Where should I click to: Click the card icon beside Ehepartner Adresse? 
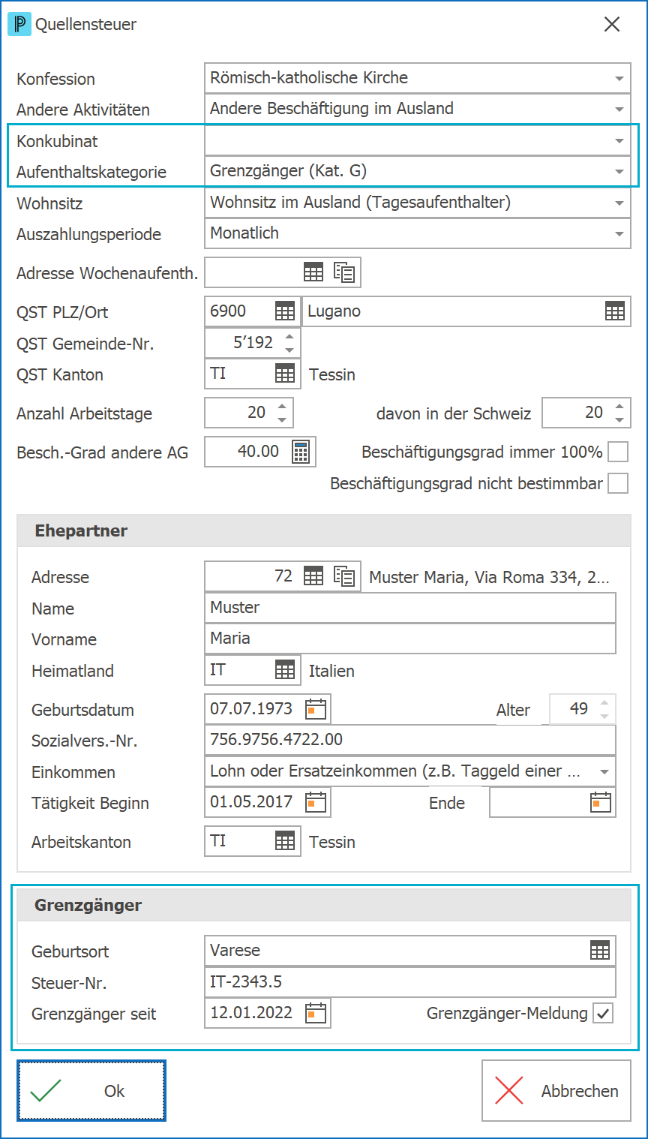pyautogui.click(x=344, y=577)
